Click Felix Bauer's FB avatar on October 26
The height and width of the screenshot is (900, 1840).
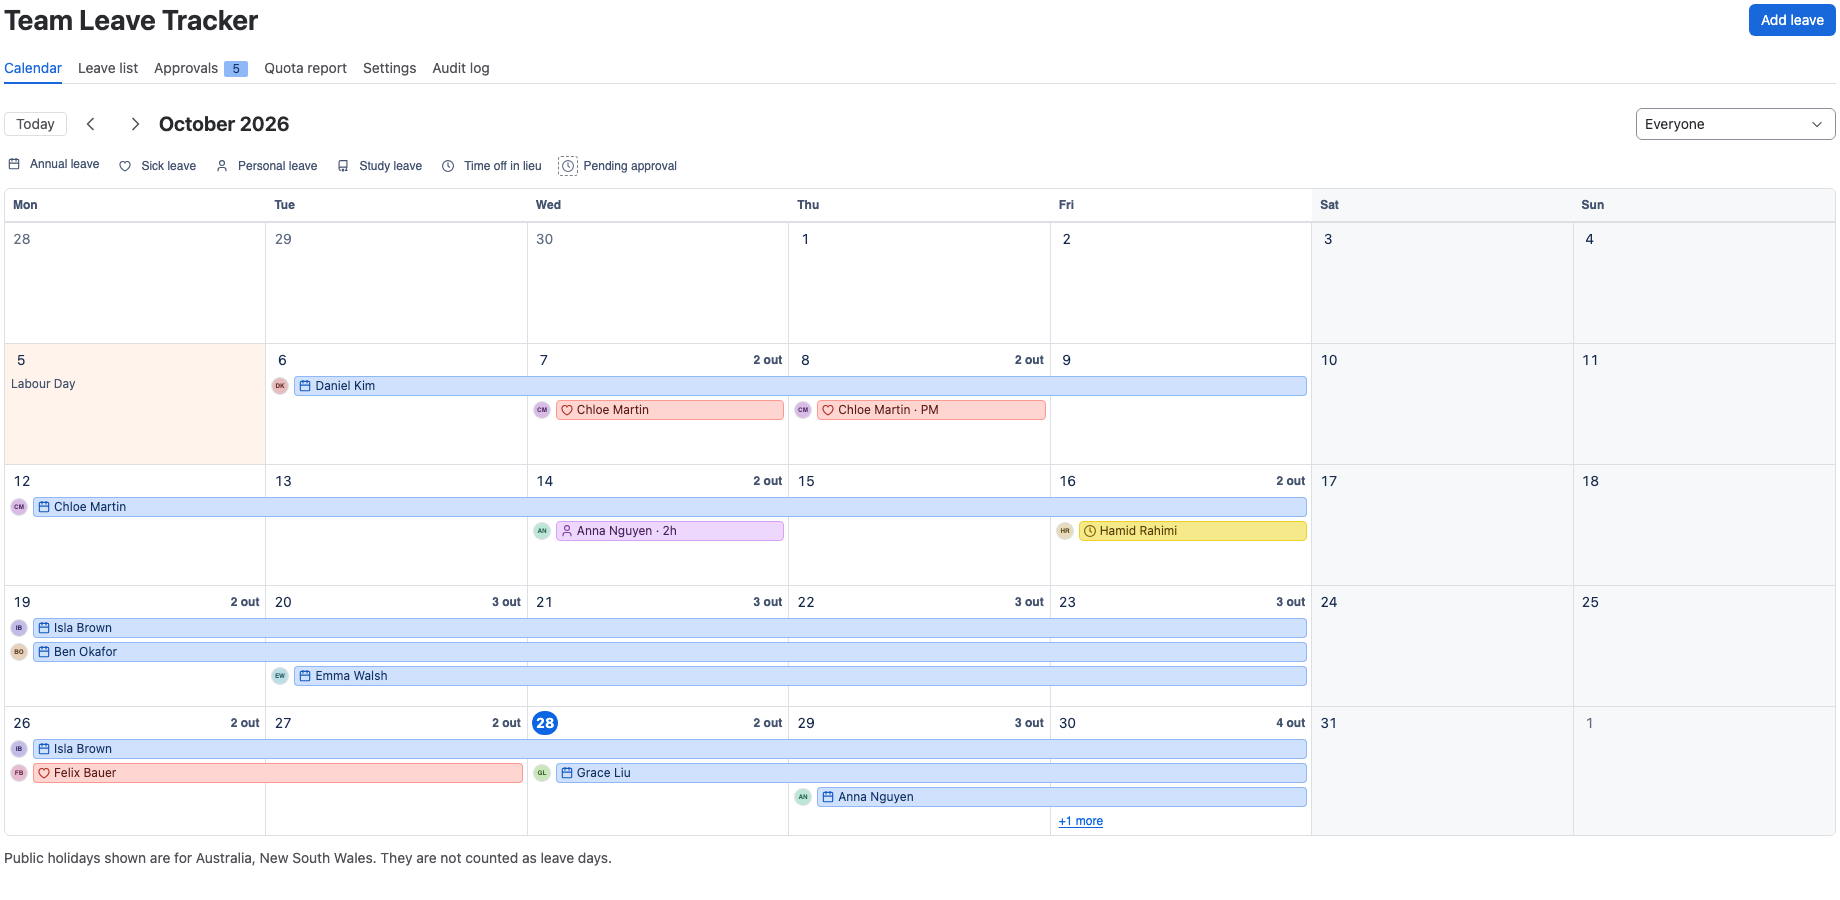19,773
